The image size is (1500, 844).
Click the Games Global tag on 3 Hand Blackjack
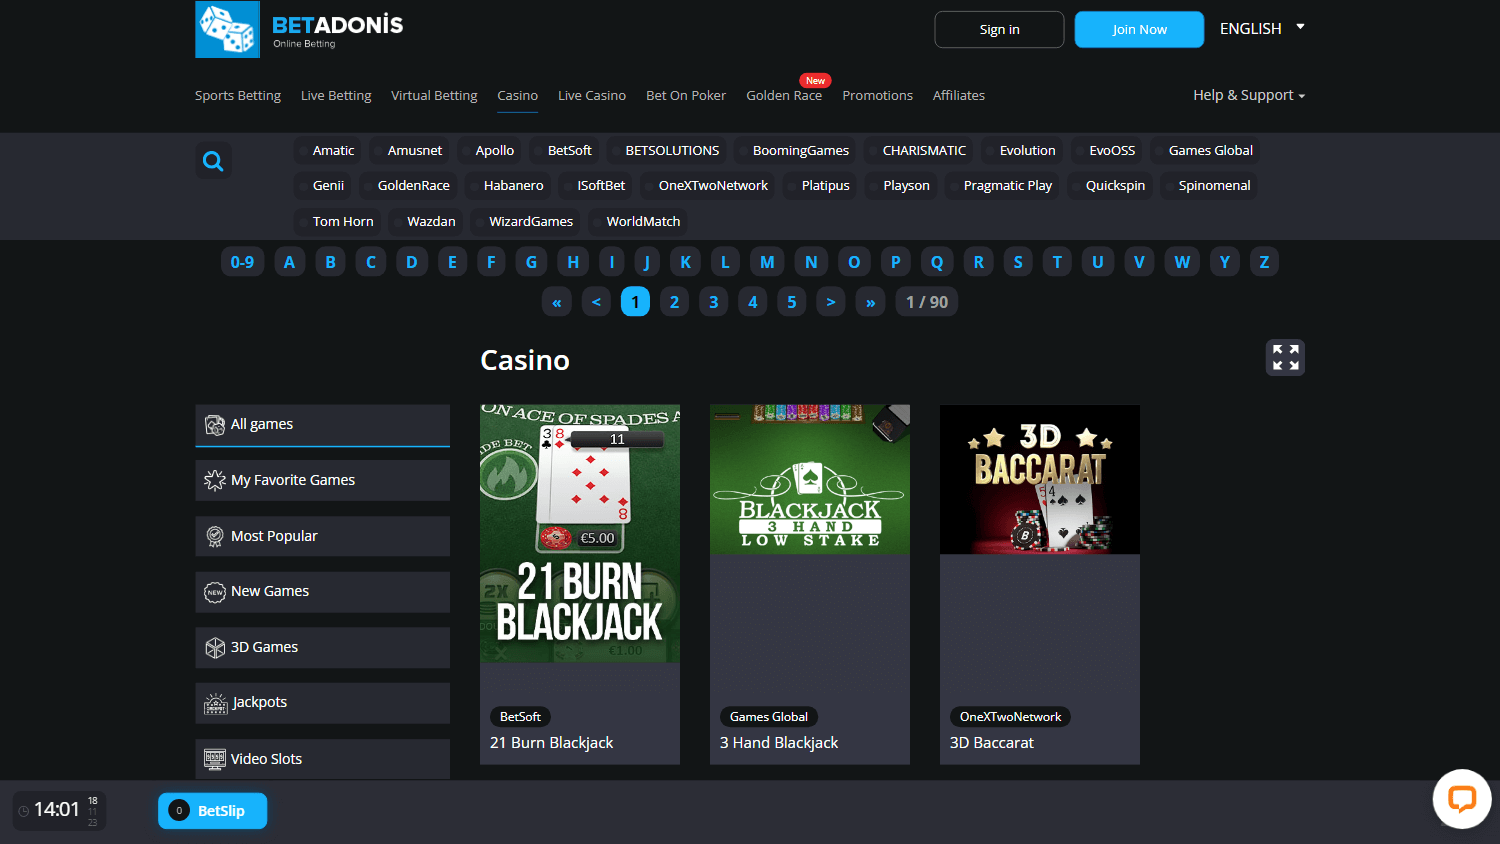tap(769, 717)
